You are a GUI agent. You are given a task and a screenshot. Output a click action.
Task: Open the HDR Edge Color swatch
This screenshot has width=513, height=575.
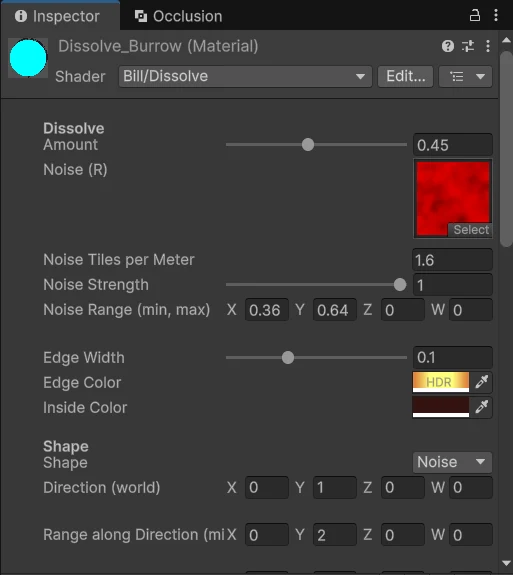tap(441, 382)
